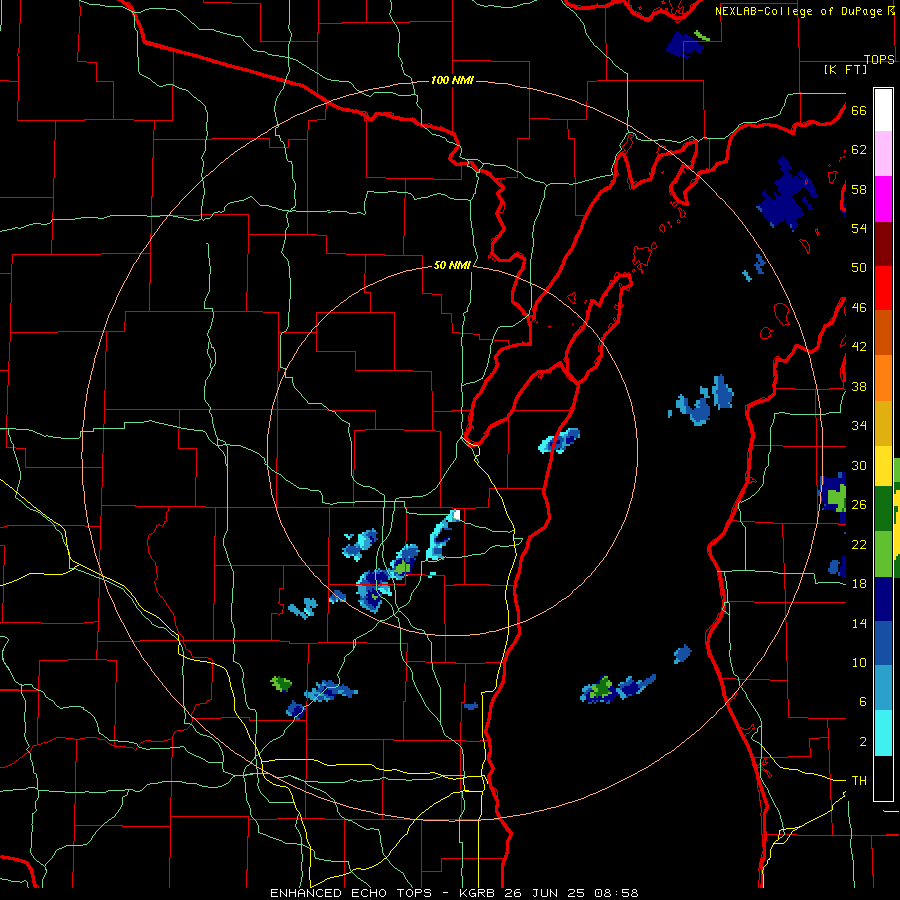Viewport: 900px width, 900px height.
Task: Click the black TH swatch at the legend bottom
Action: pyautogui.click(x=883, y=778)
